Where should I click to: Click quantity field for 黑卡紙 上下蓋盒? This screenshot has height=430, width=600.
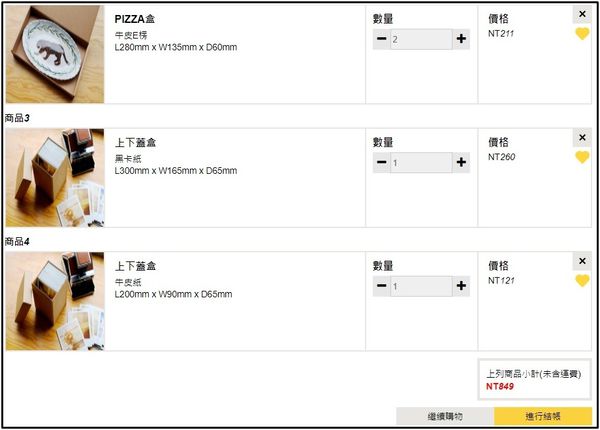click(x=421, y=162)
